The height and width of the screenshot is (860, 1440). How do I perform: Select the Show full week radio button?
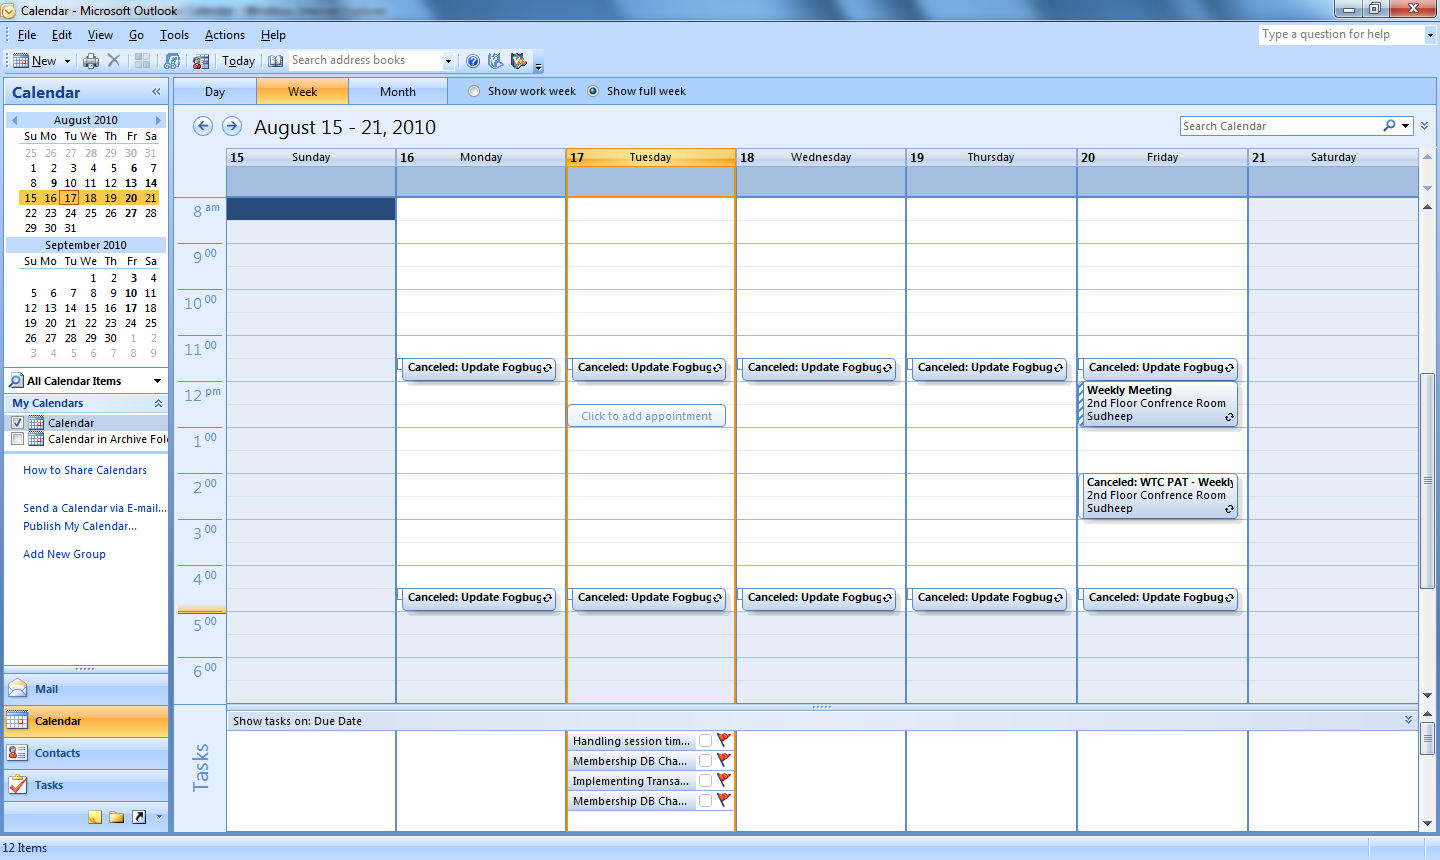pyautogui.click(x=593, y=91)
